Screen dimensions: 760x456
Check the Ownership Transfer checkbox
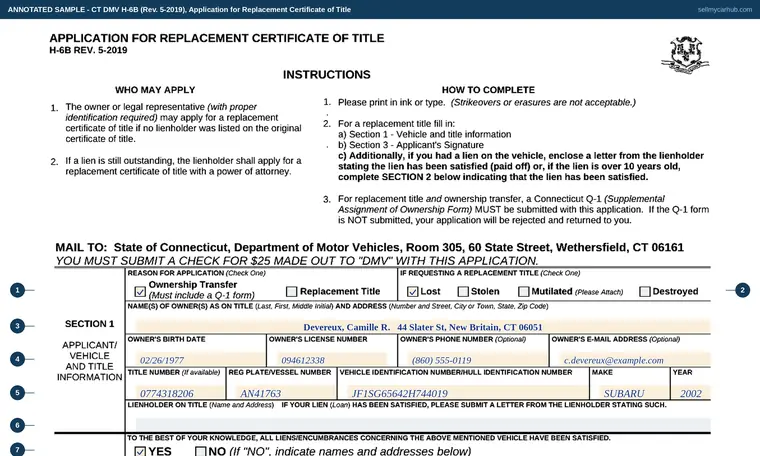pos(140,291)
